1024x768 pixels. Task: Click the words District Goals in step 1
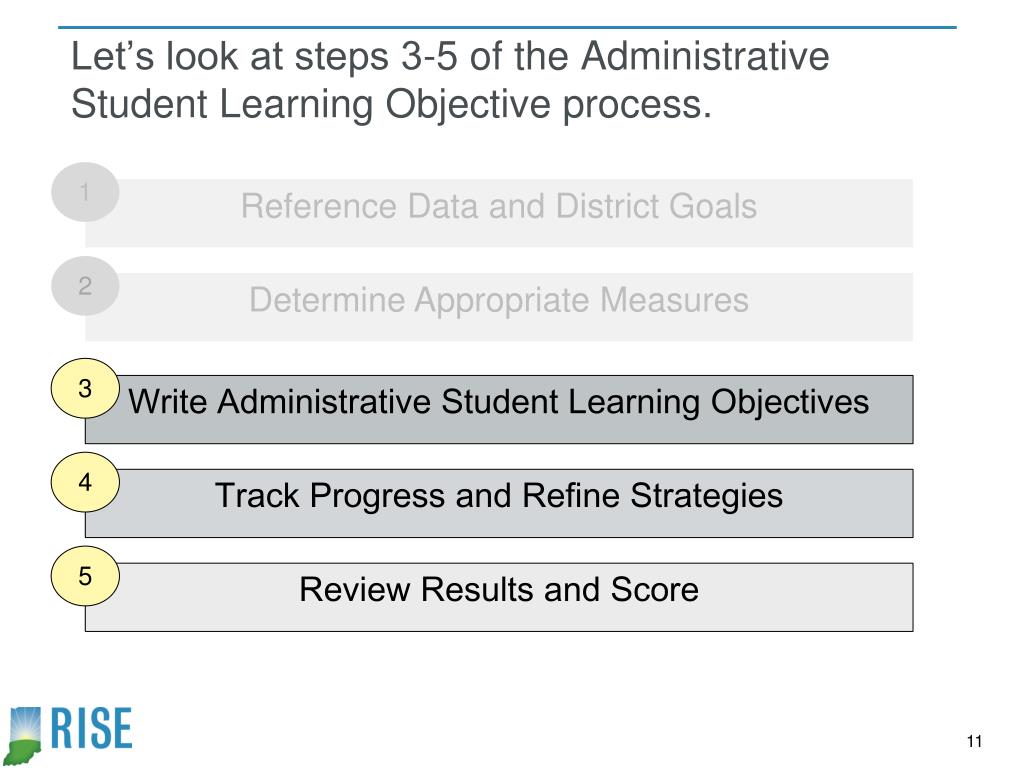click(656, 206)
